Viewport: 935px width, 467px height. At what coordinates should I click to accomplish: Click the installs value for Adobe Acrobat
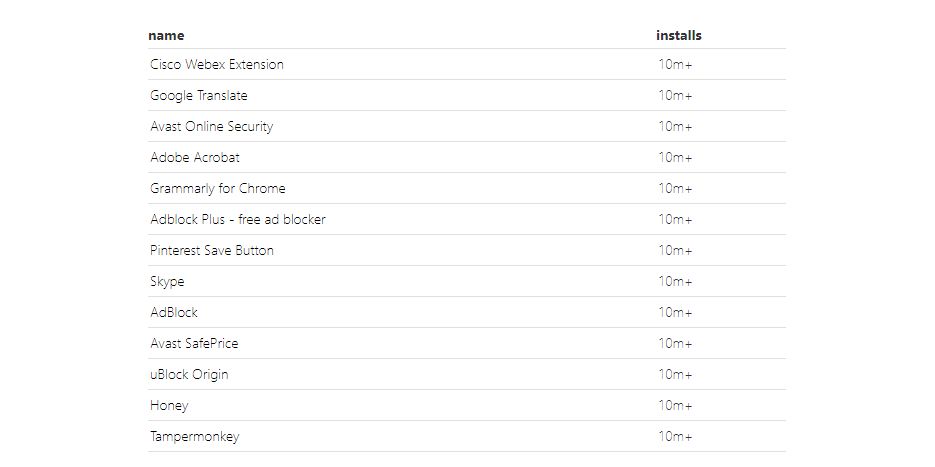(x=675, y=157)
